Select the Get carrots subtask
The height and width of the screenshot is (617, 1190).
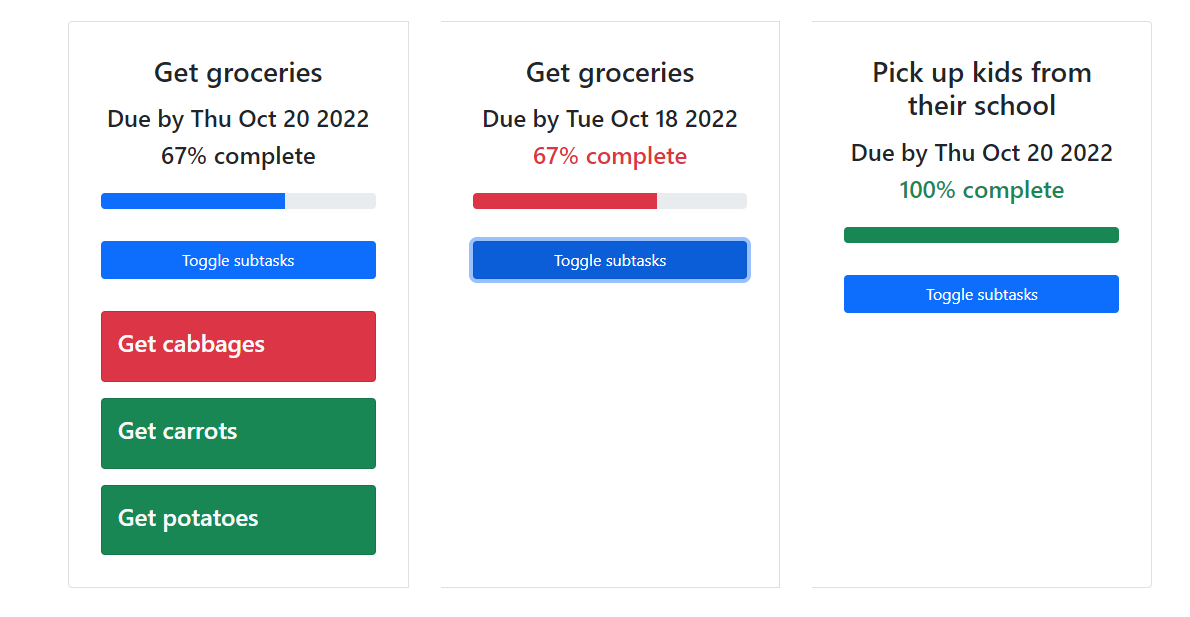pos(238,433)
